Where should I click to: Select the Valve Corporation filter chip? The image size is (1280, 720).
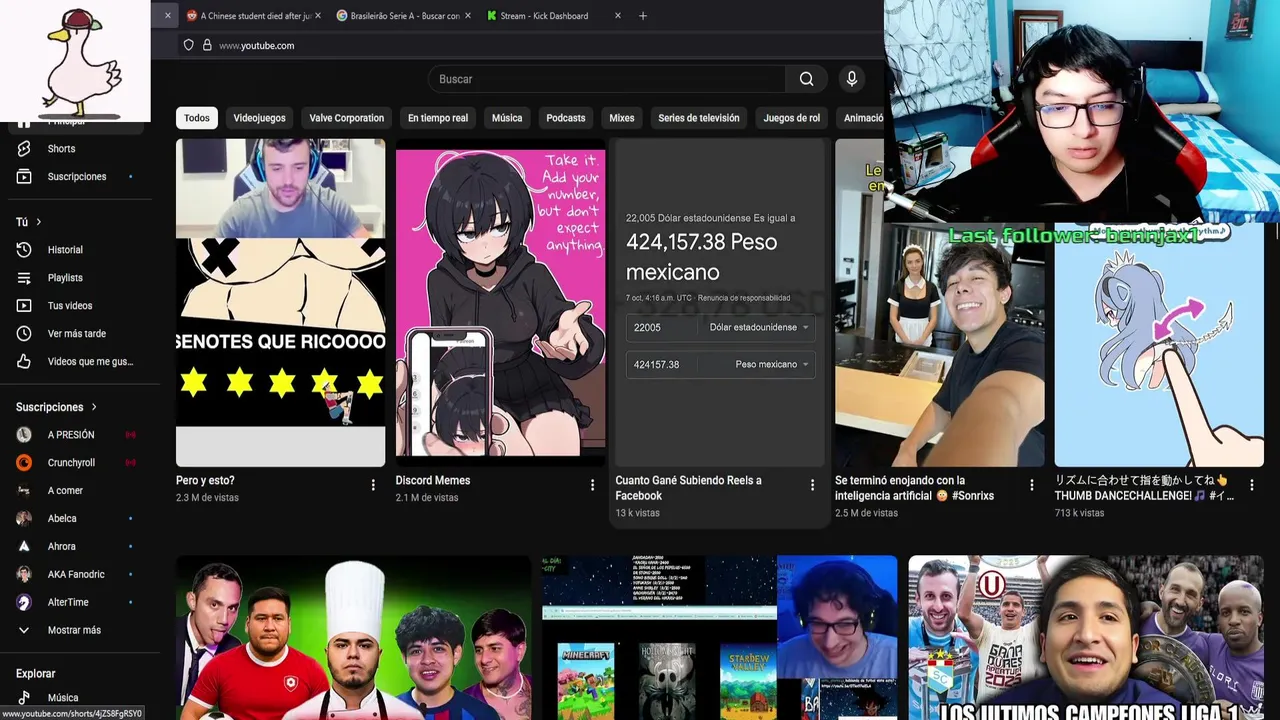click(x=346, y=118)
